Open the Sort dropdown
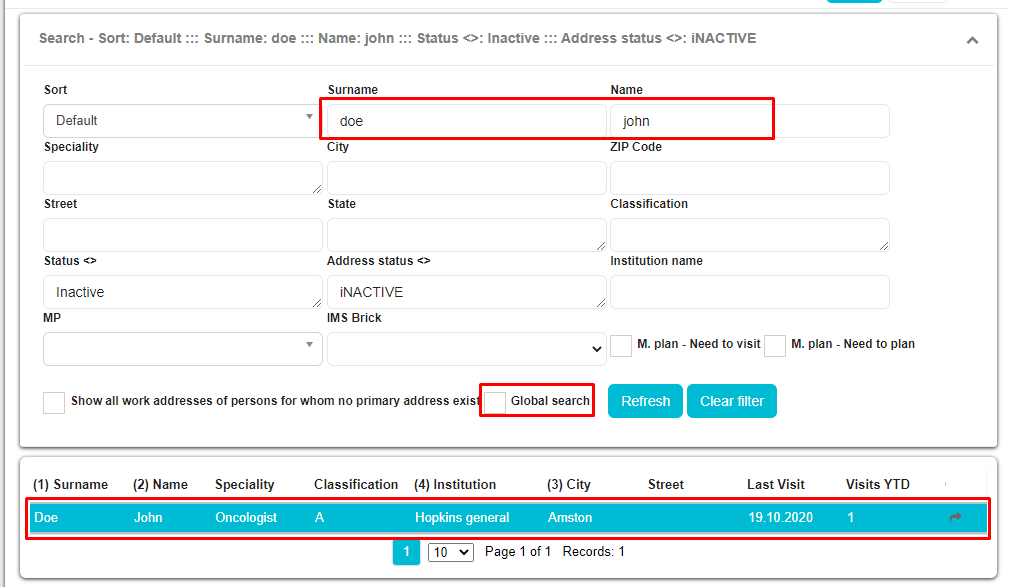This screenshot has width=1009, height=587. tap(182, 121)
